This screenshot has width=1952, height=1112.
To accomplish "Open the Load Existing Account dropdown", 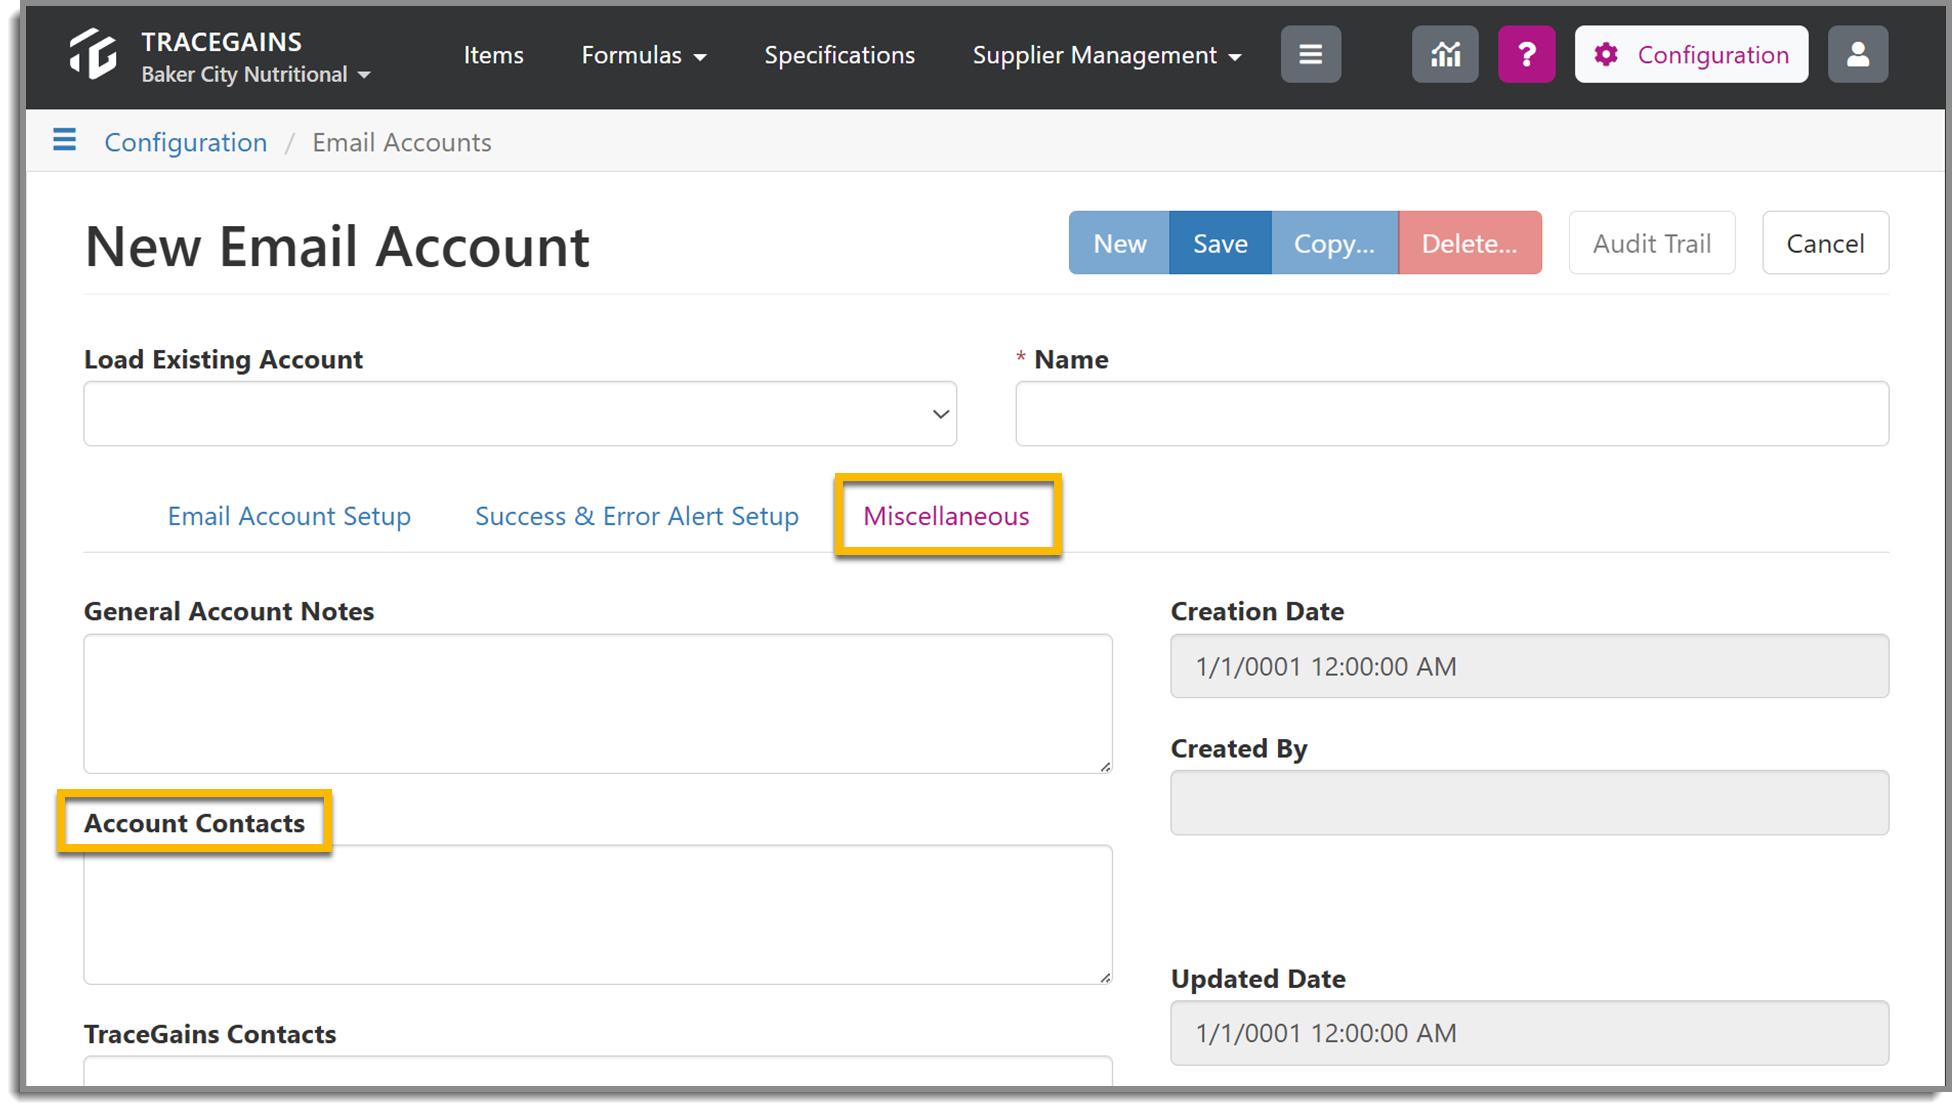I will (x=520, y=413).
